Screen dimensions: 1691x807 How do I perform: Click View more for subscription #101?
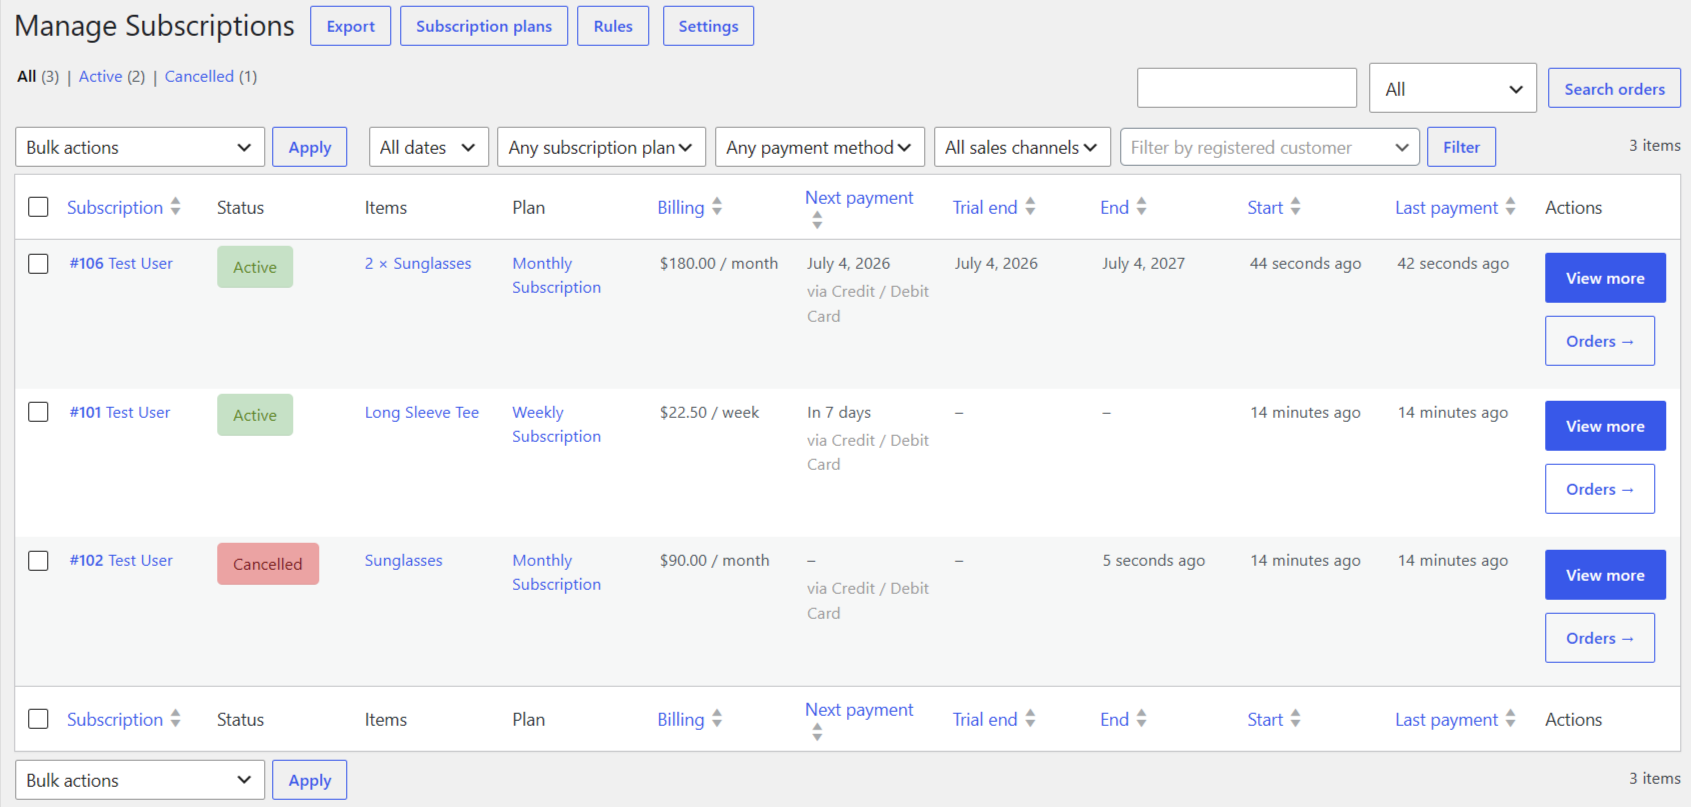pyautogui.click(x=1605, y=426)
